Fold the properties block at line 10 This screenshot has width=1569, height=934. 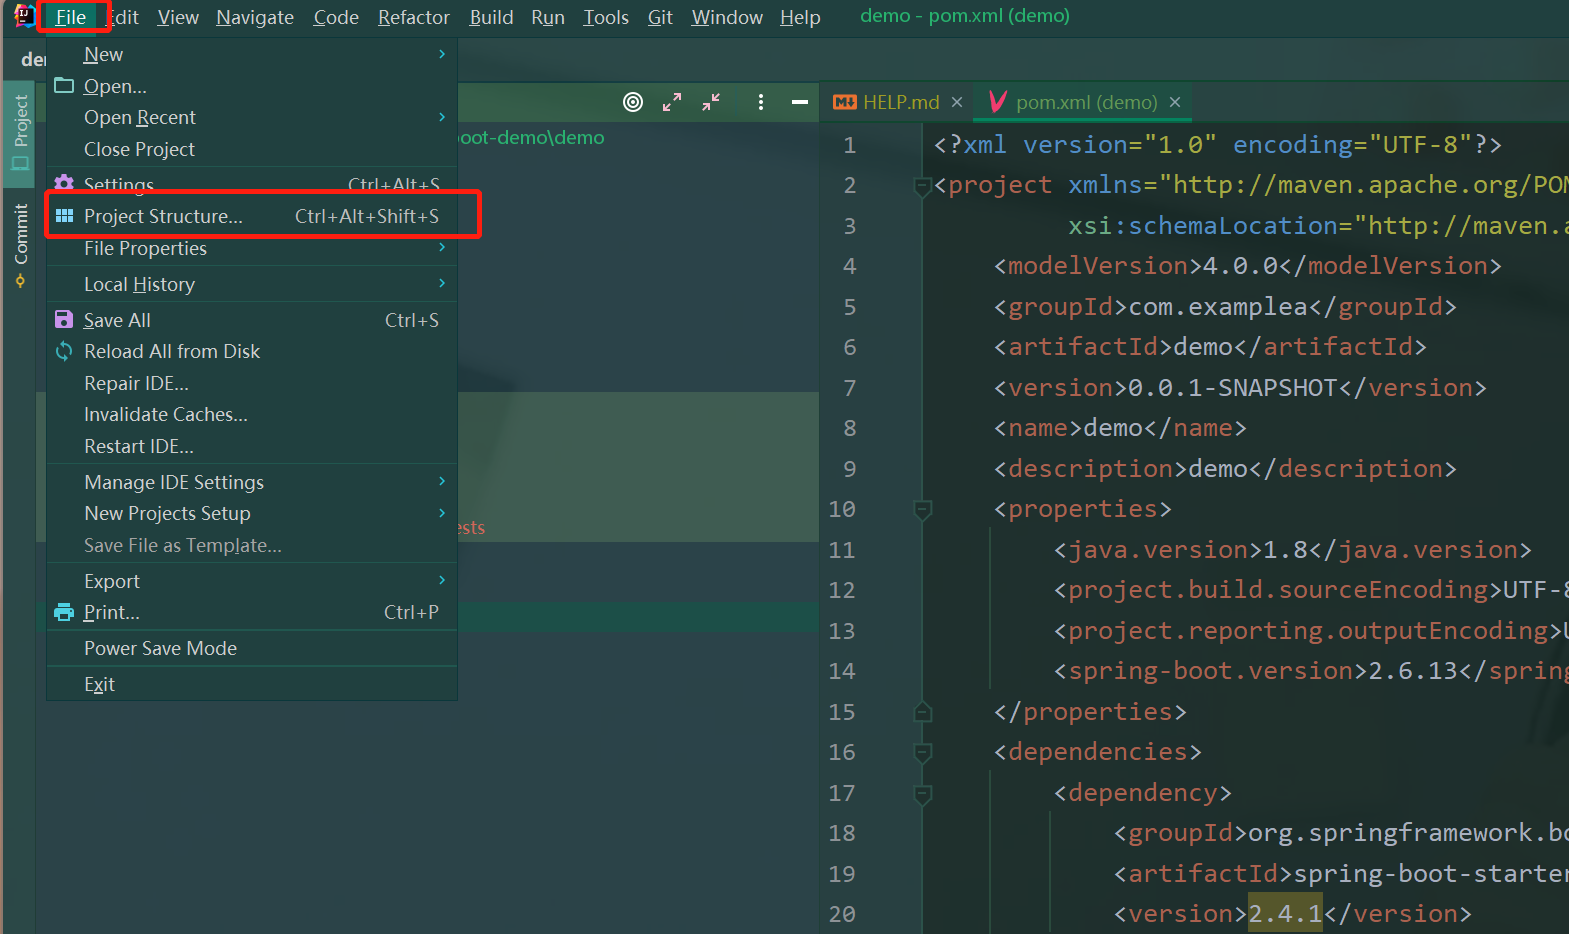tap(923, 510)
